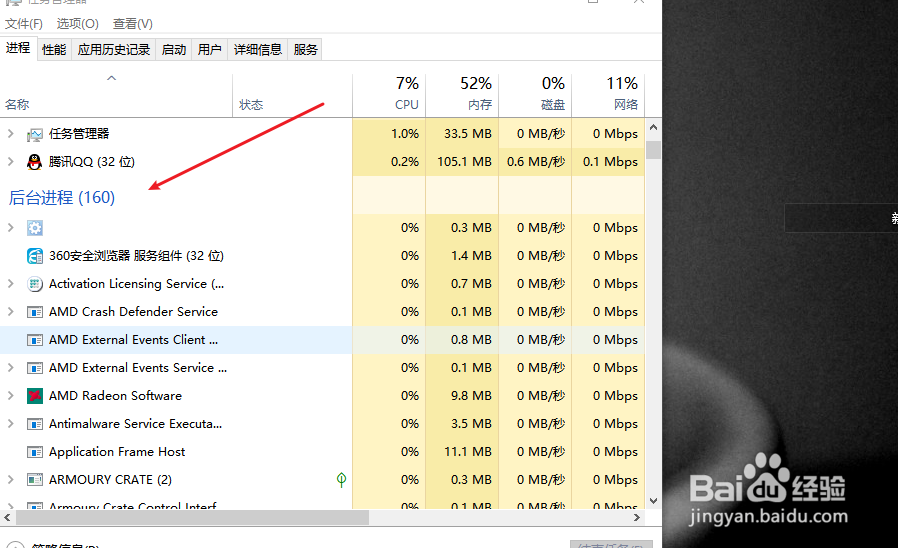
Task: Click the 0.6 MB/秒 disk cell
Action: click(x=536, y=162)
